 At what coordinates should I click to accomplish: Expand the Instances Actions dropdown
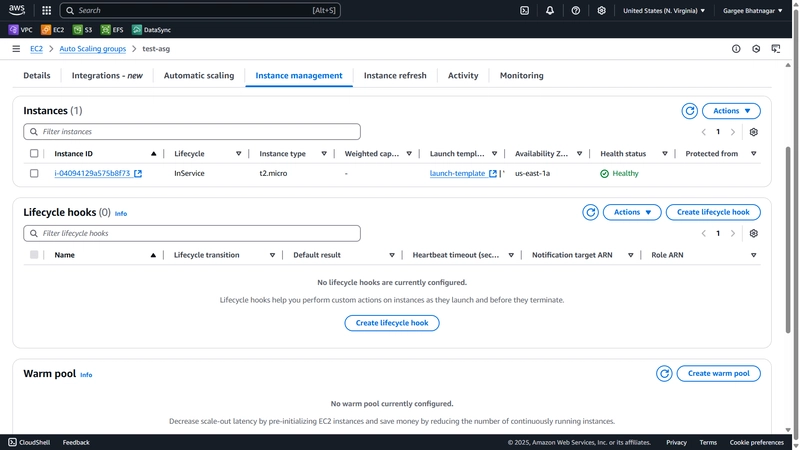coord(731,111)
